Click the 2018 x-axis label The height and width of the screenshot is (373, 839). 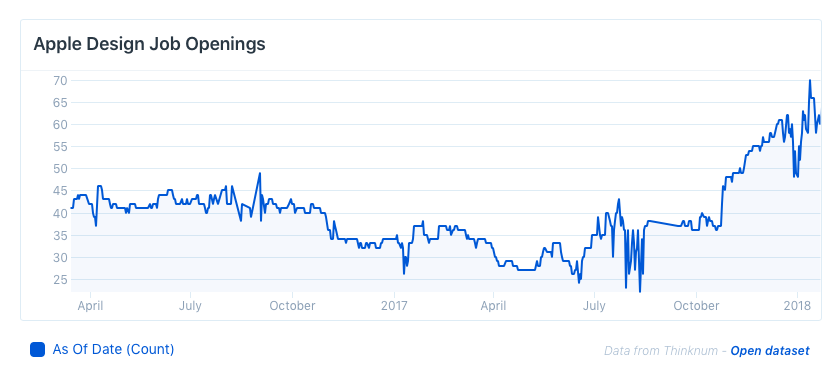click(798, 306)
